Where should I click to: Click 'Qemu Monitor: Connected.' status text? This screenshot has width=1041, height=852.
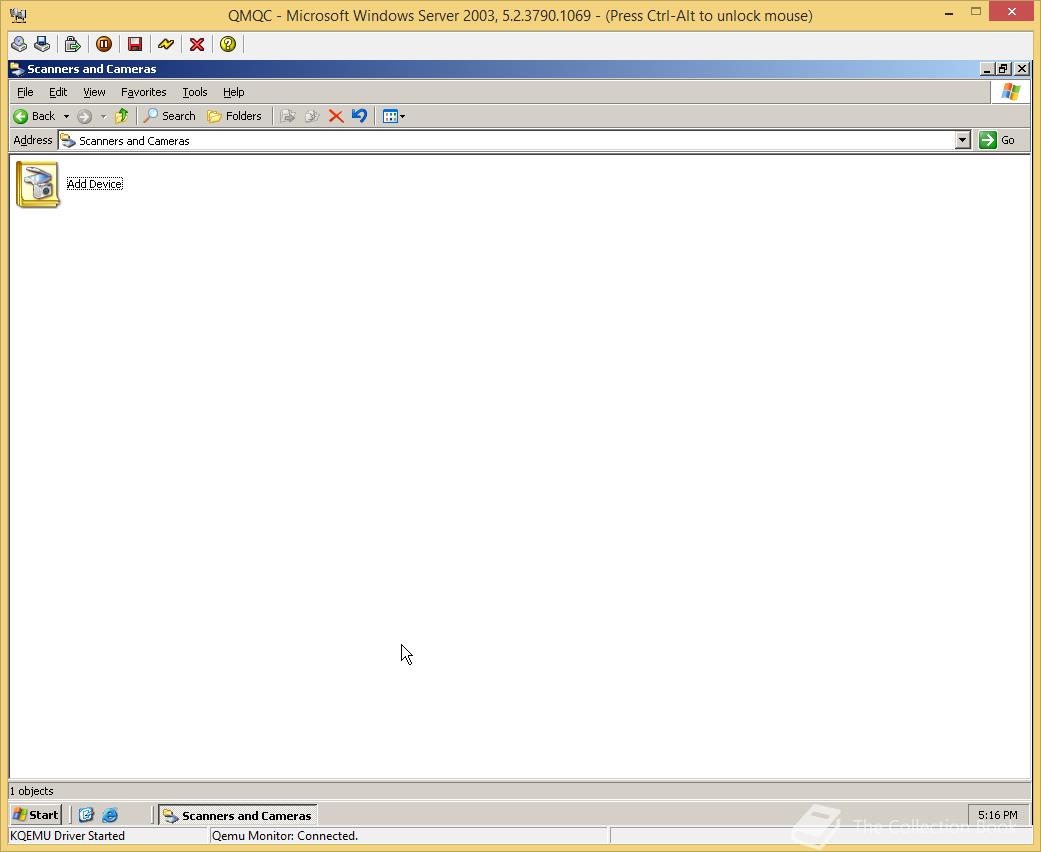[285, 835]
